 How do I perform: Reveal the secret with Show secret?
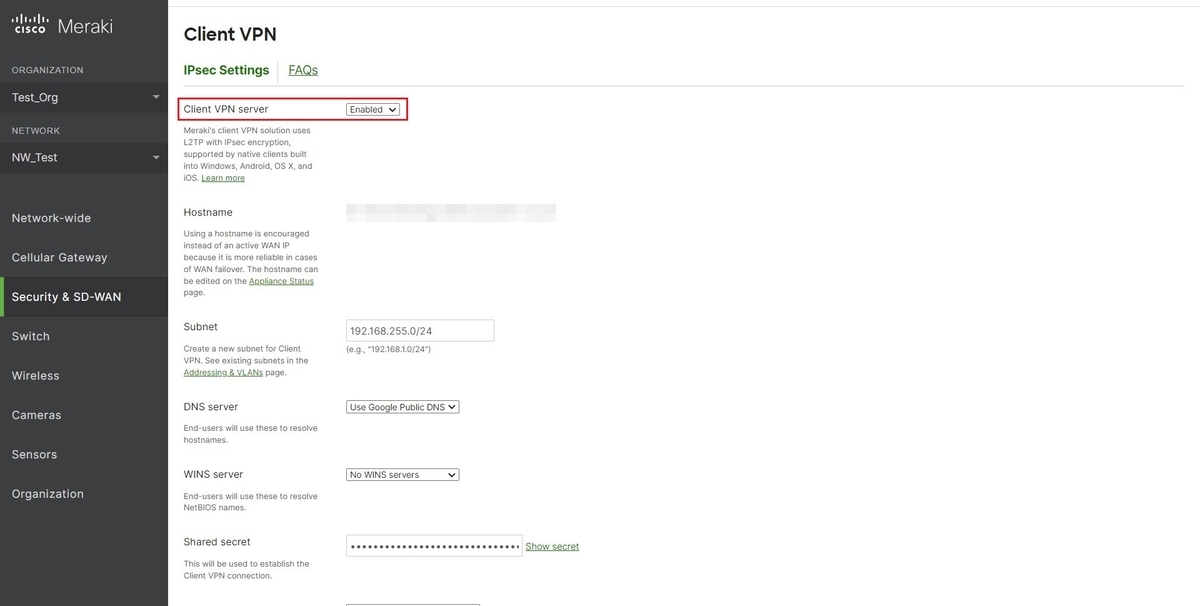[551, 546]
